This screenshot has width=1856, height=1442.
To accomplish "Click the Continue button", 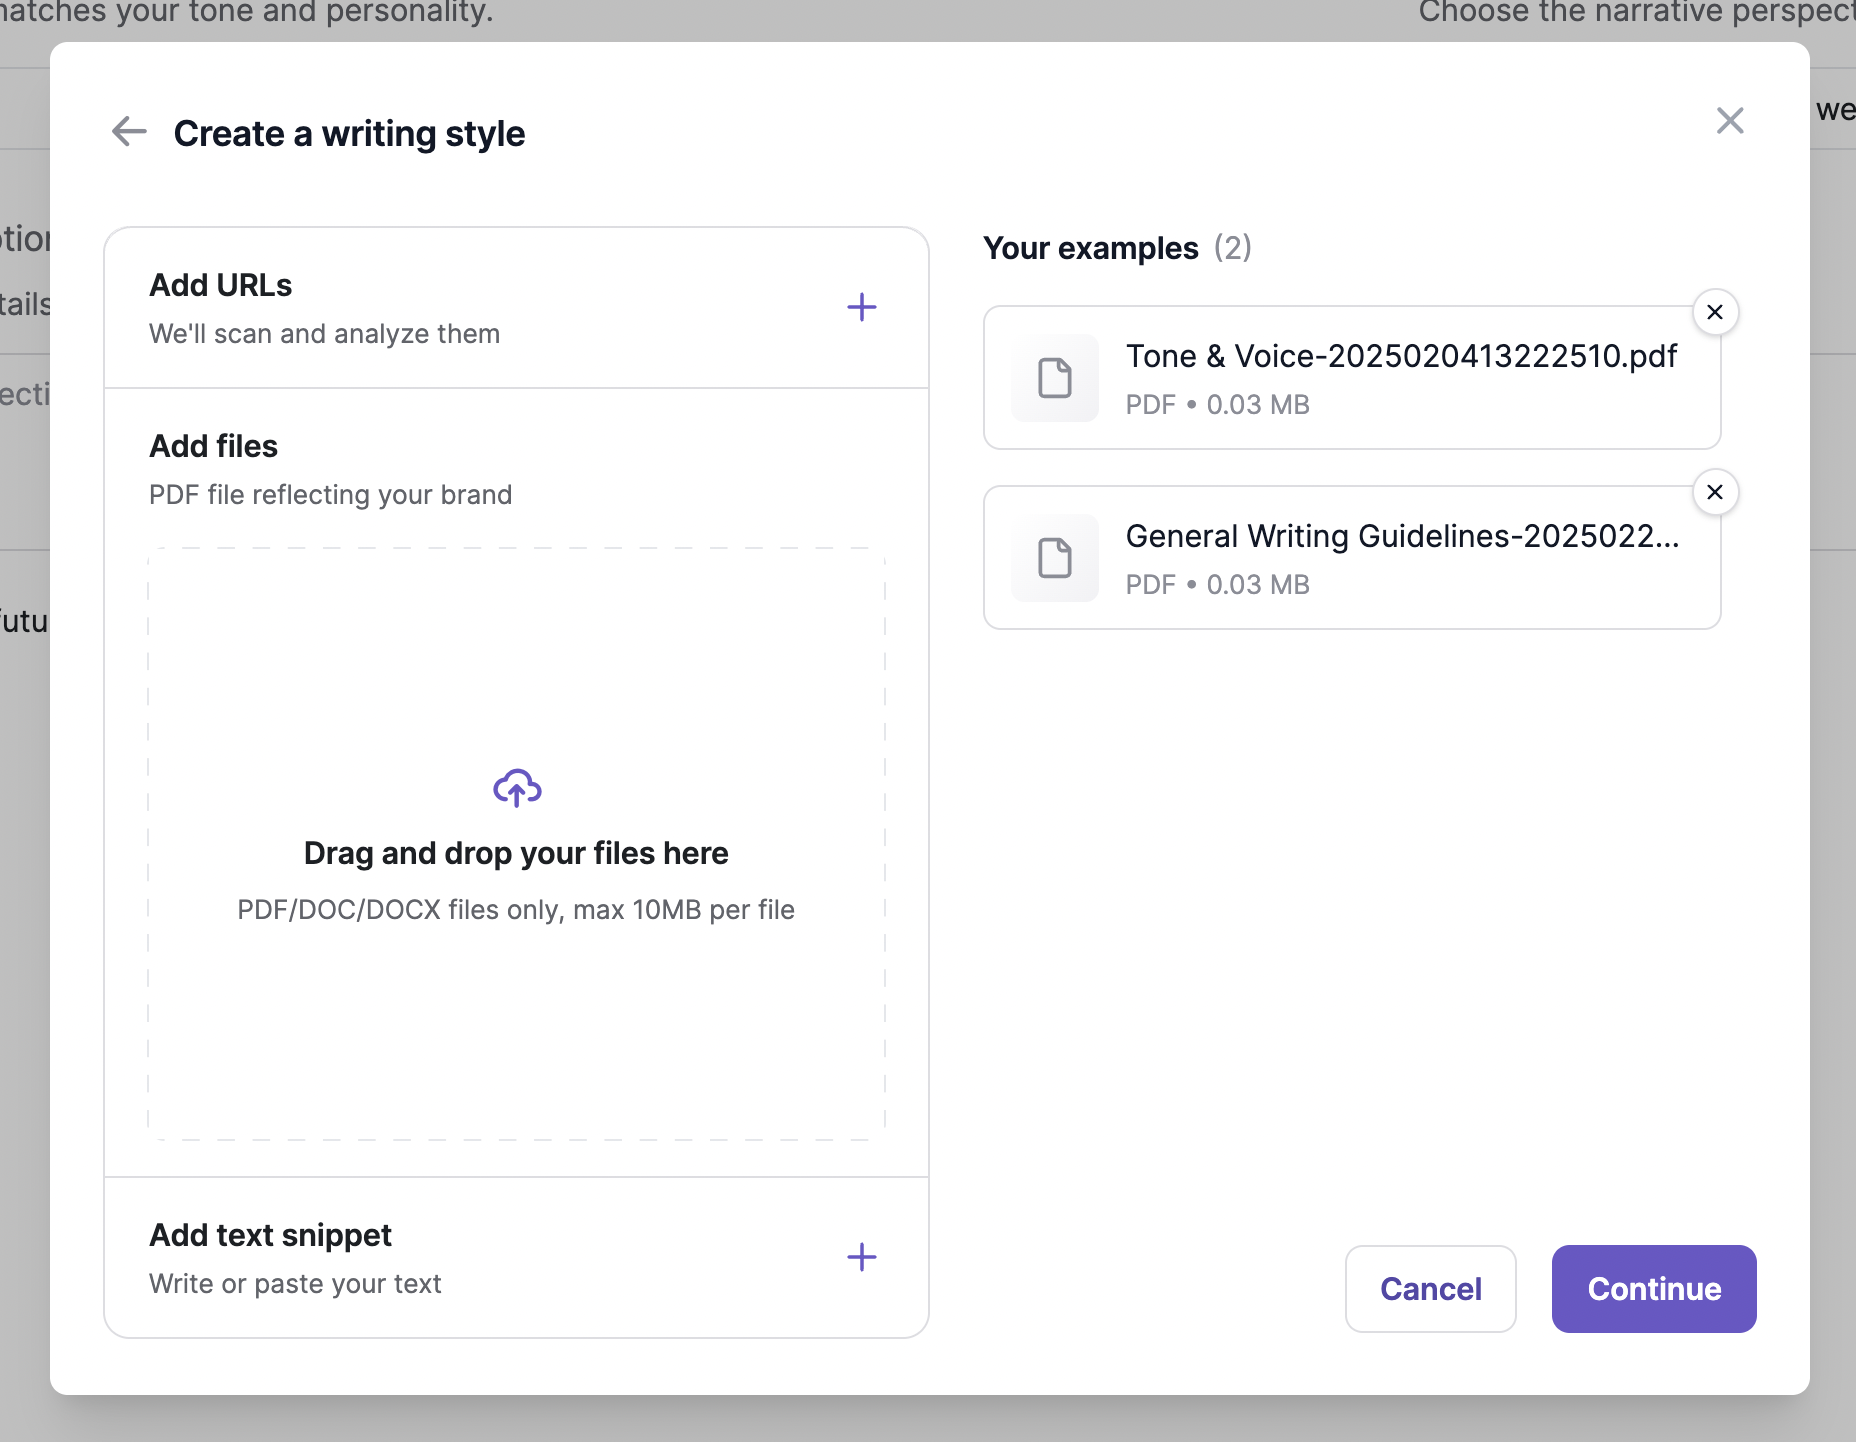I will 1652,1289.
